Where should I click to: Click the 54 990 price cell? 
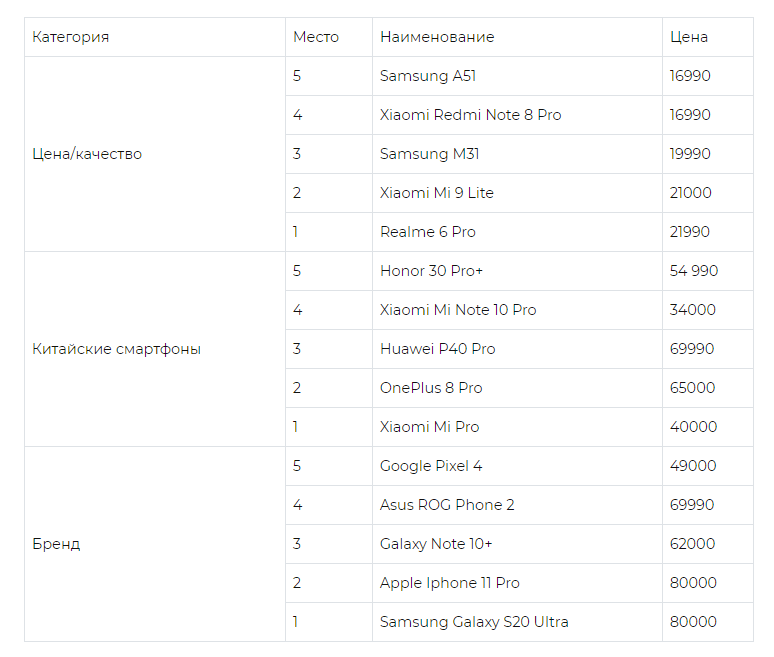point(707,271)
